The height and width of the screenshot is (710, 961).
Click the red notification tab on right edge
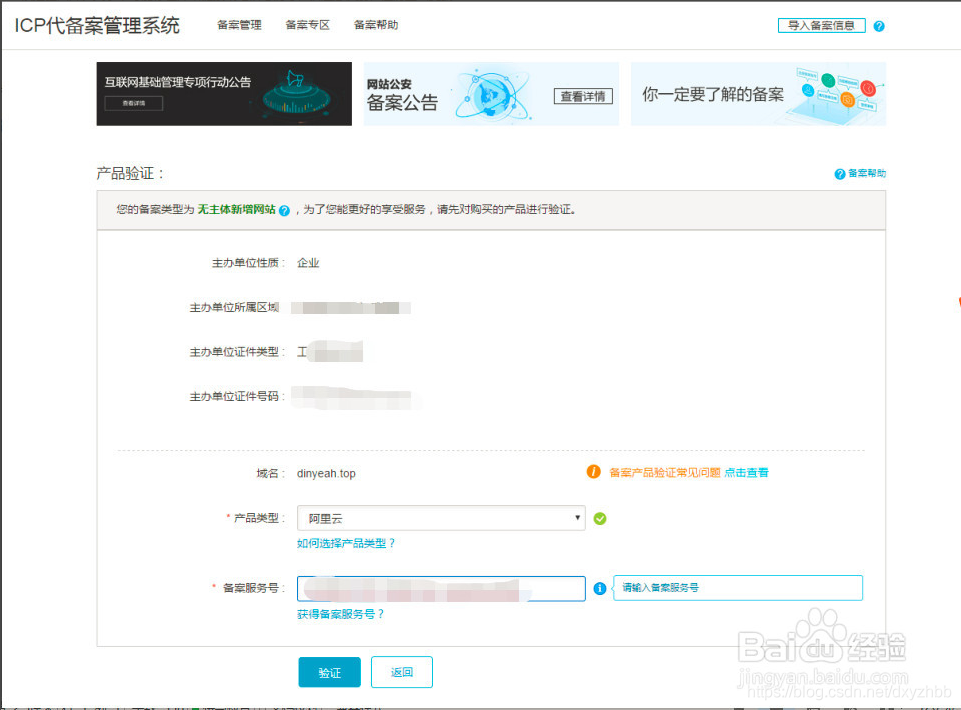(958, 301)
